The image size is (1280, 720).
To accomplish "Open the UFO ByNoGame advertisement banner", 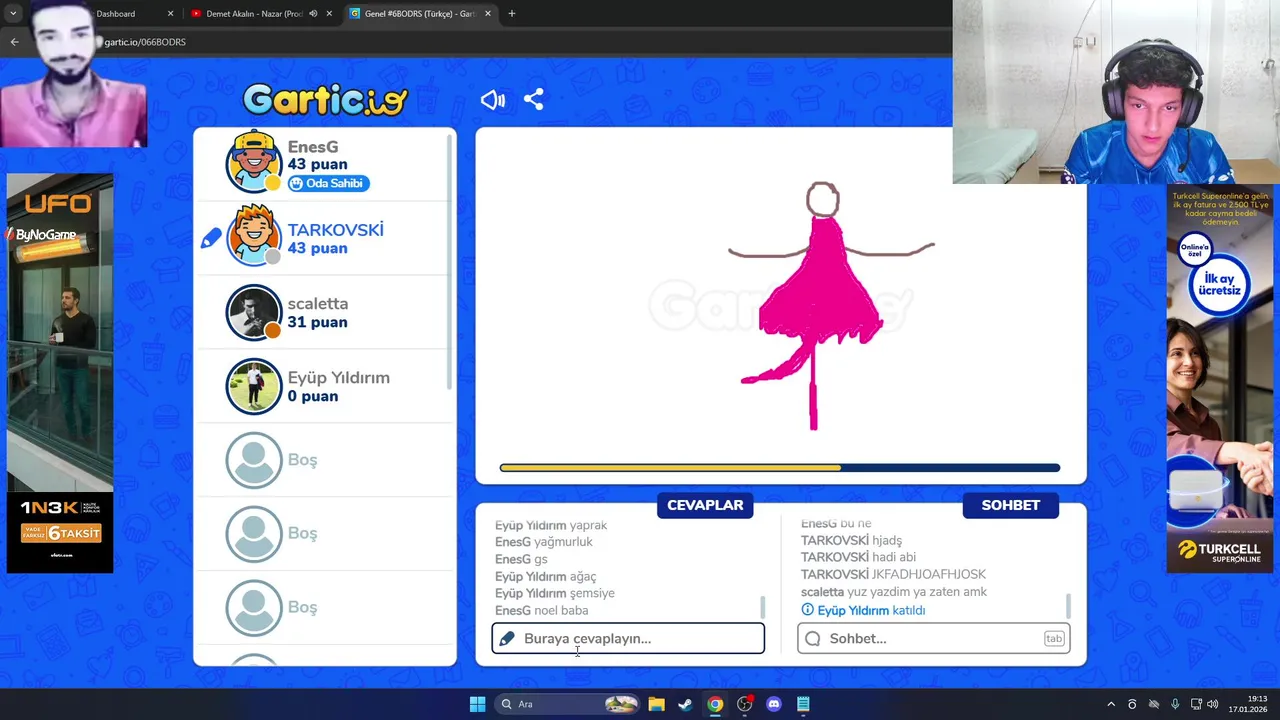I will [x=60, y=333].
